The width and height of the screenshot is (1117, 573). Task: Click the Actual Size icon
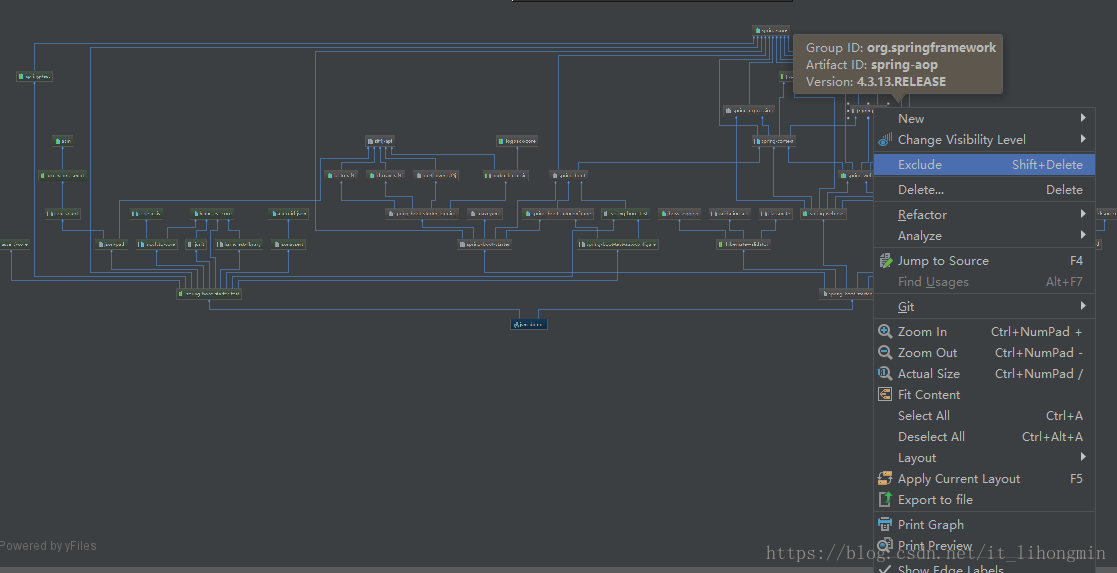[x=884, y=374]
